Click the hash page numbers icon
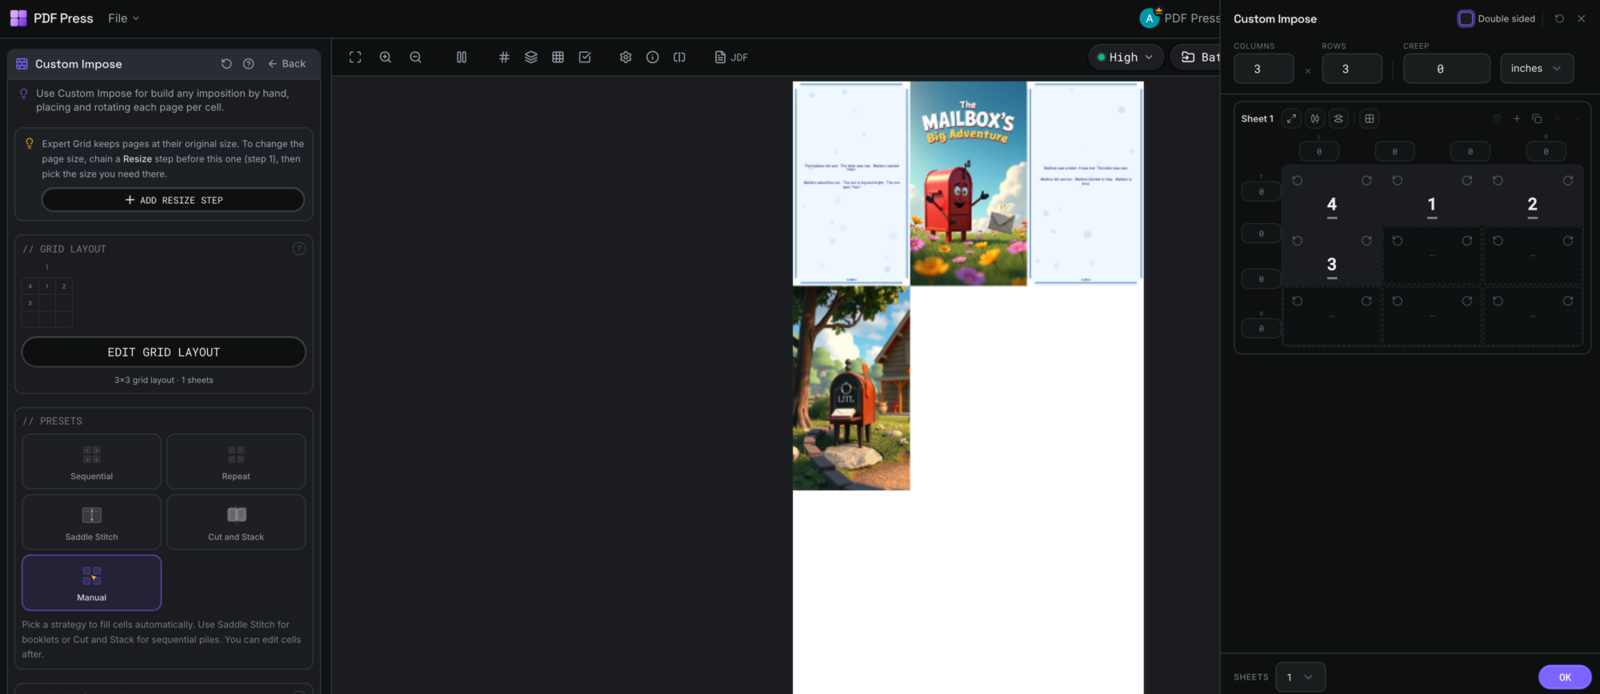The width and height of the screenshot is (1600, 694). tap(504, 57)
